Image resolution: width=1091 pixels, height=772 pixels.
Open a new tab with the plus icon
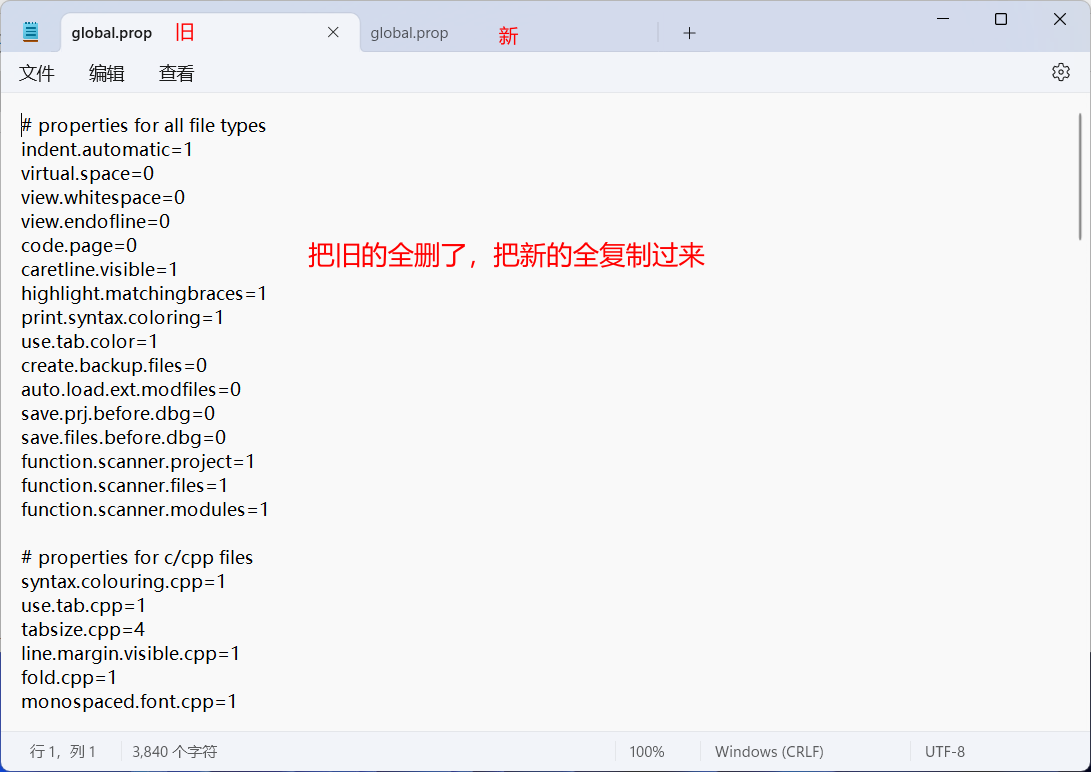click(x=689, y=33)
